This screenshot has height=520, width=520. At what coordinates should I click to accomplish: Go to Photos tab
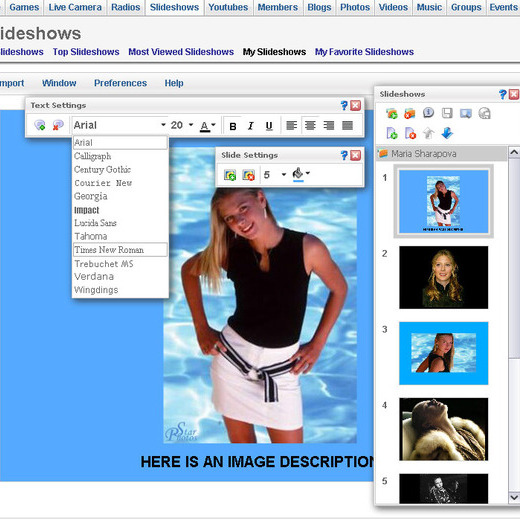tap(355, 7)
